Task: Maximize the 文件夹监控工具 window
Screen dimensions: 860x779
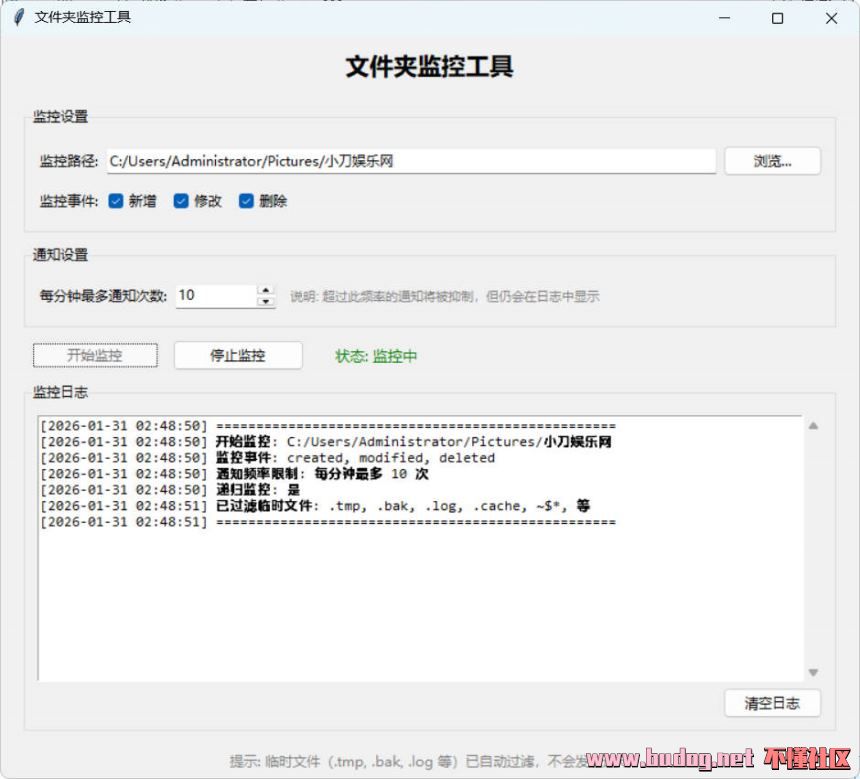Action: click(777, 18)
